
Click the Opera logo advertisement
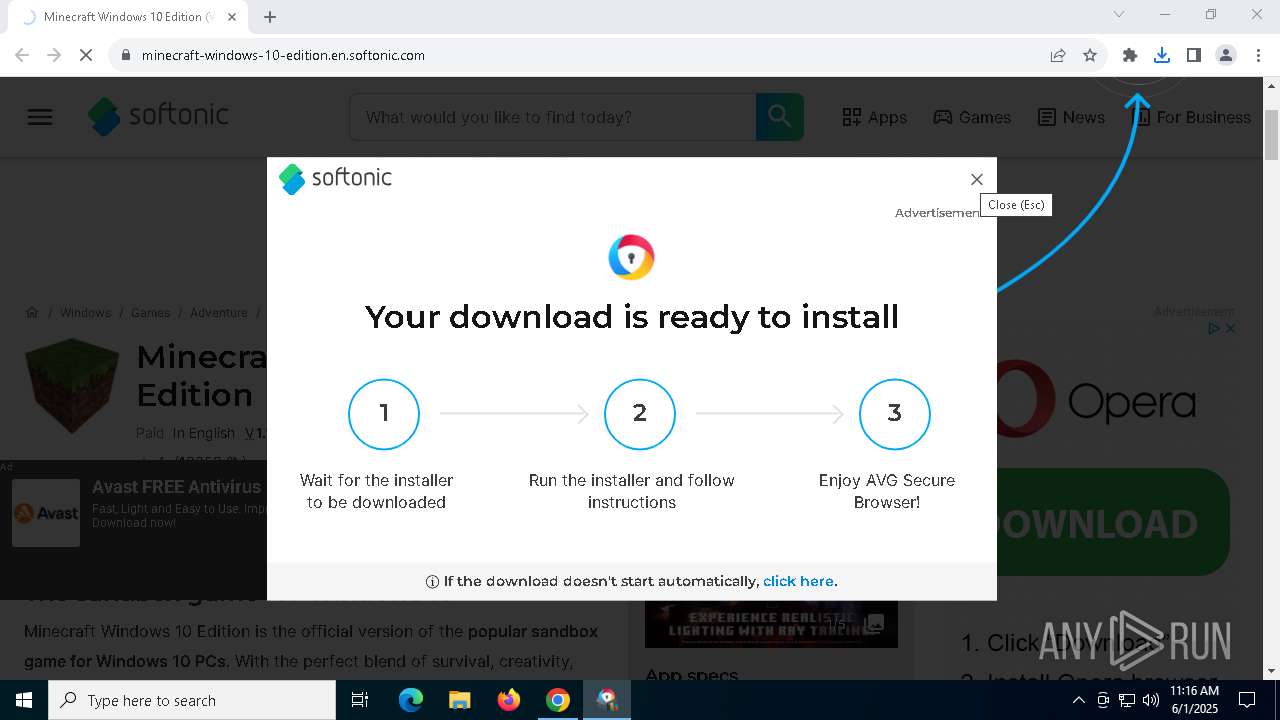[1097, 400]
